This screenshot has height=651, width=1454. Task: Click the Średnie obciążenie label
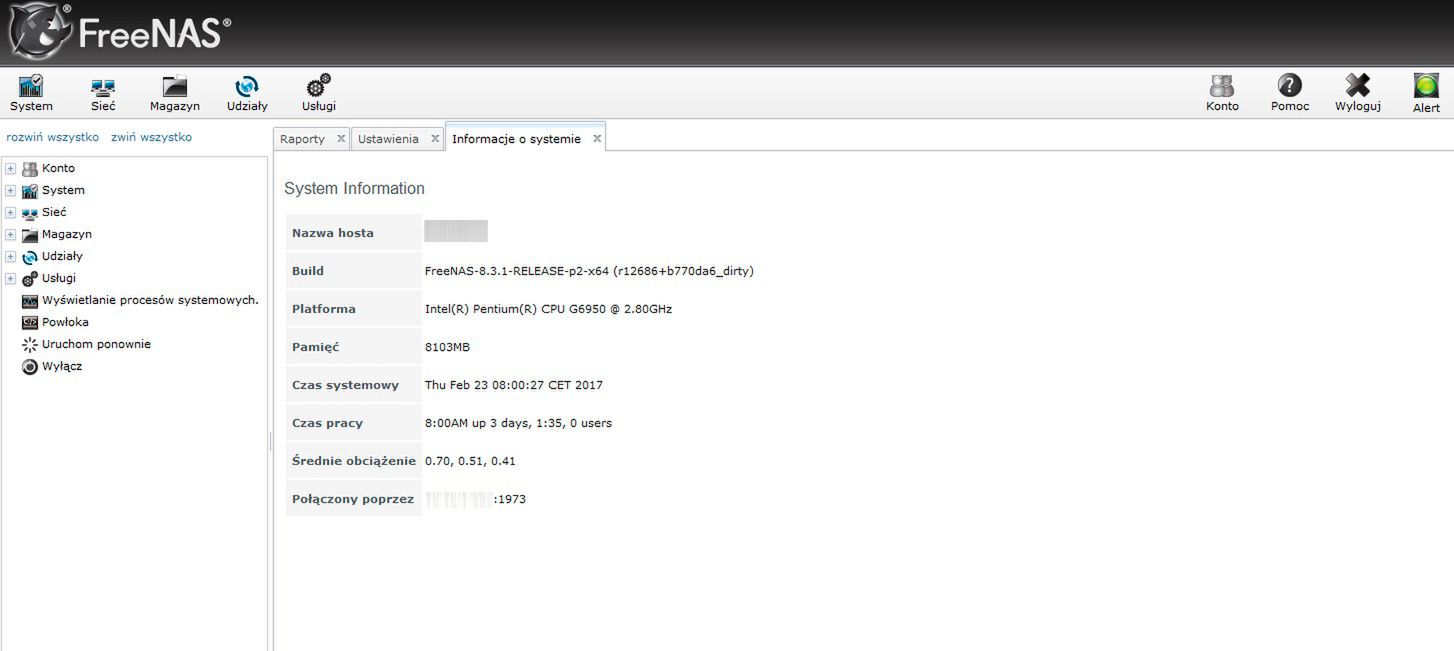coord(354,461)
